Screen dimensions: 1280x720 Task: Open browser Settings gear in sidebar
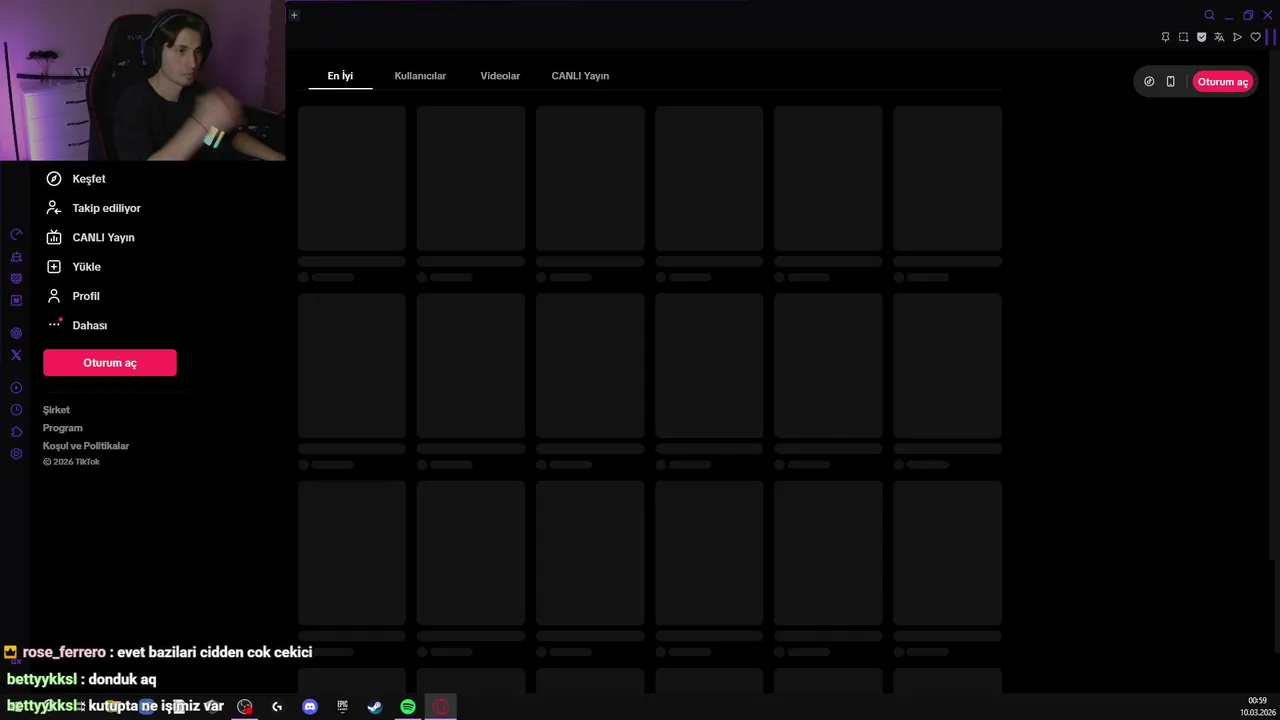click(x=16, y=454)
